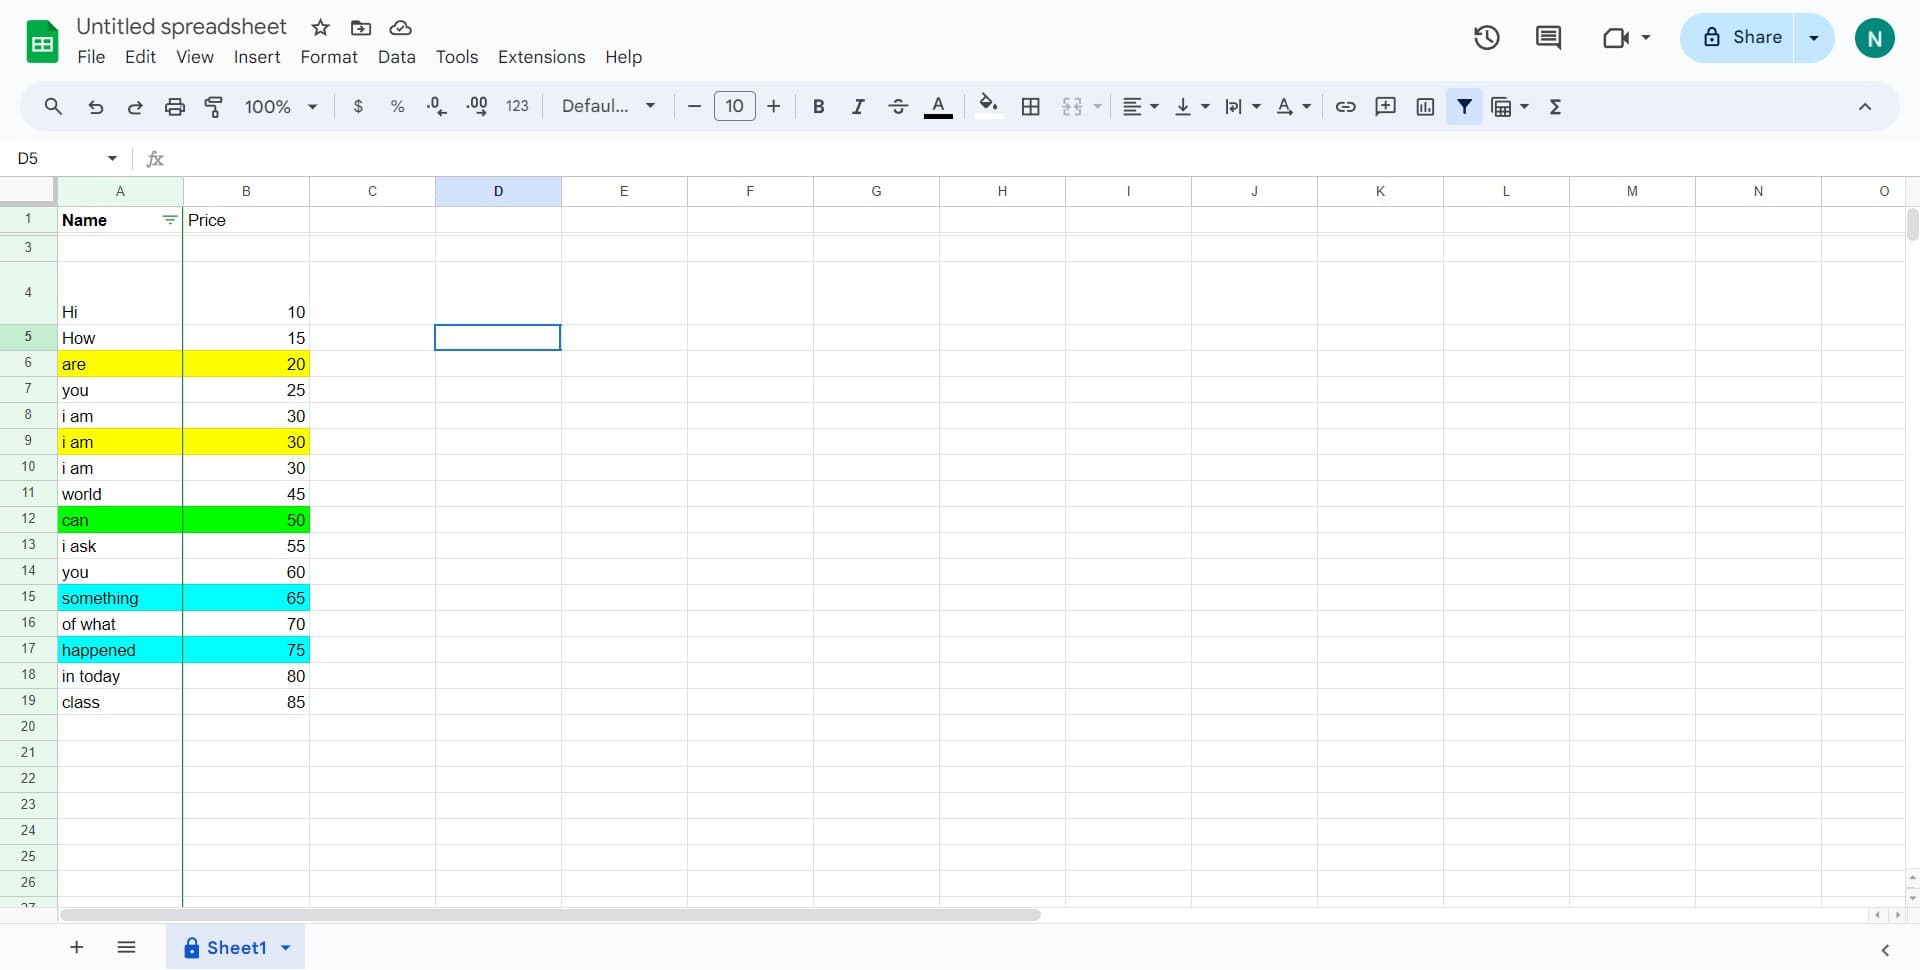Open the Data menu
The image size is (1920, 970).
click(396, 57)
